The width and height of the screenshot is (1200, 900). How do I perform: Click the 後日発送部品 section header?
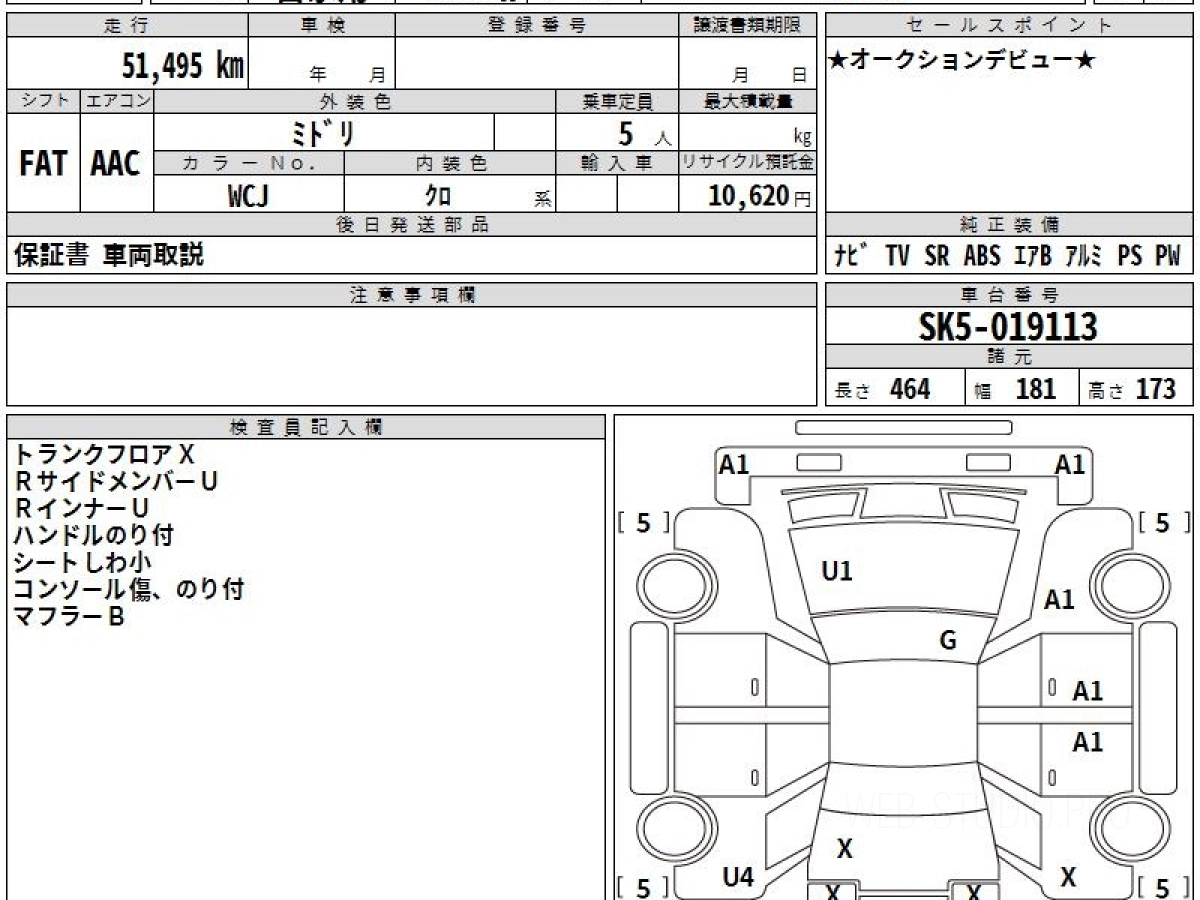412,225
